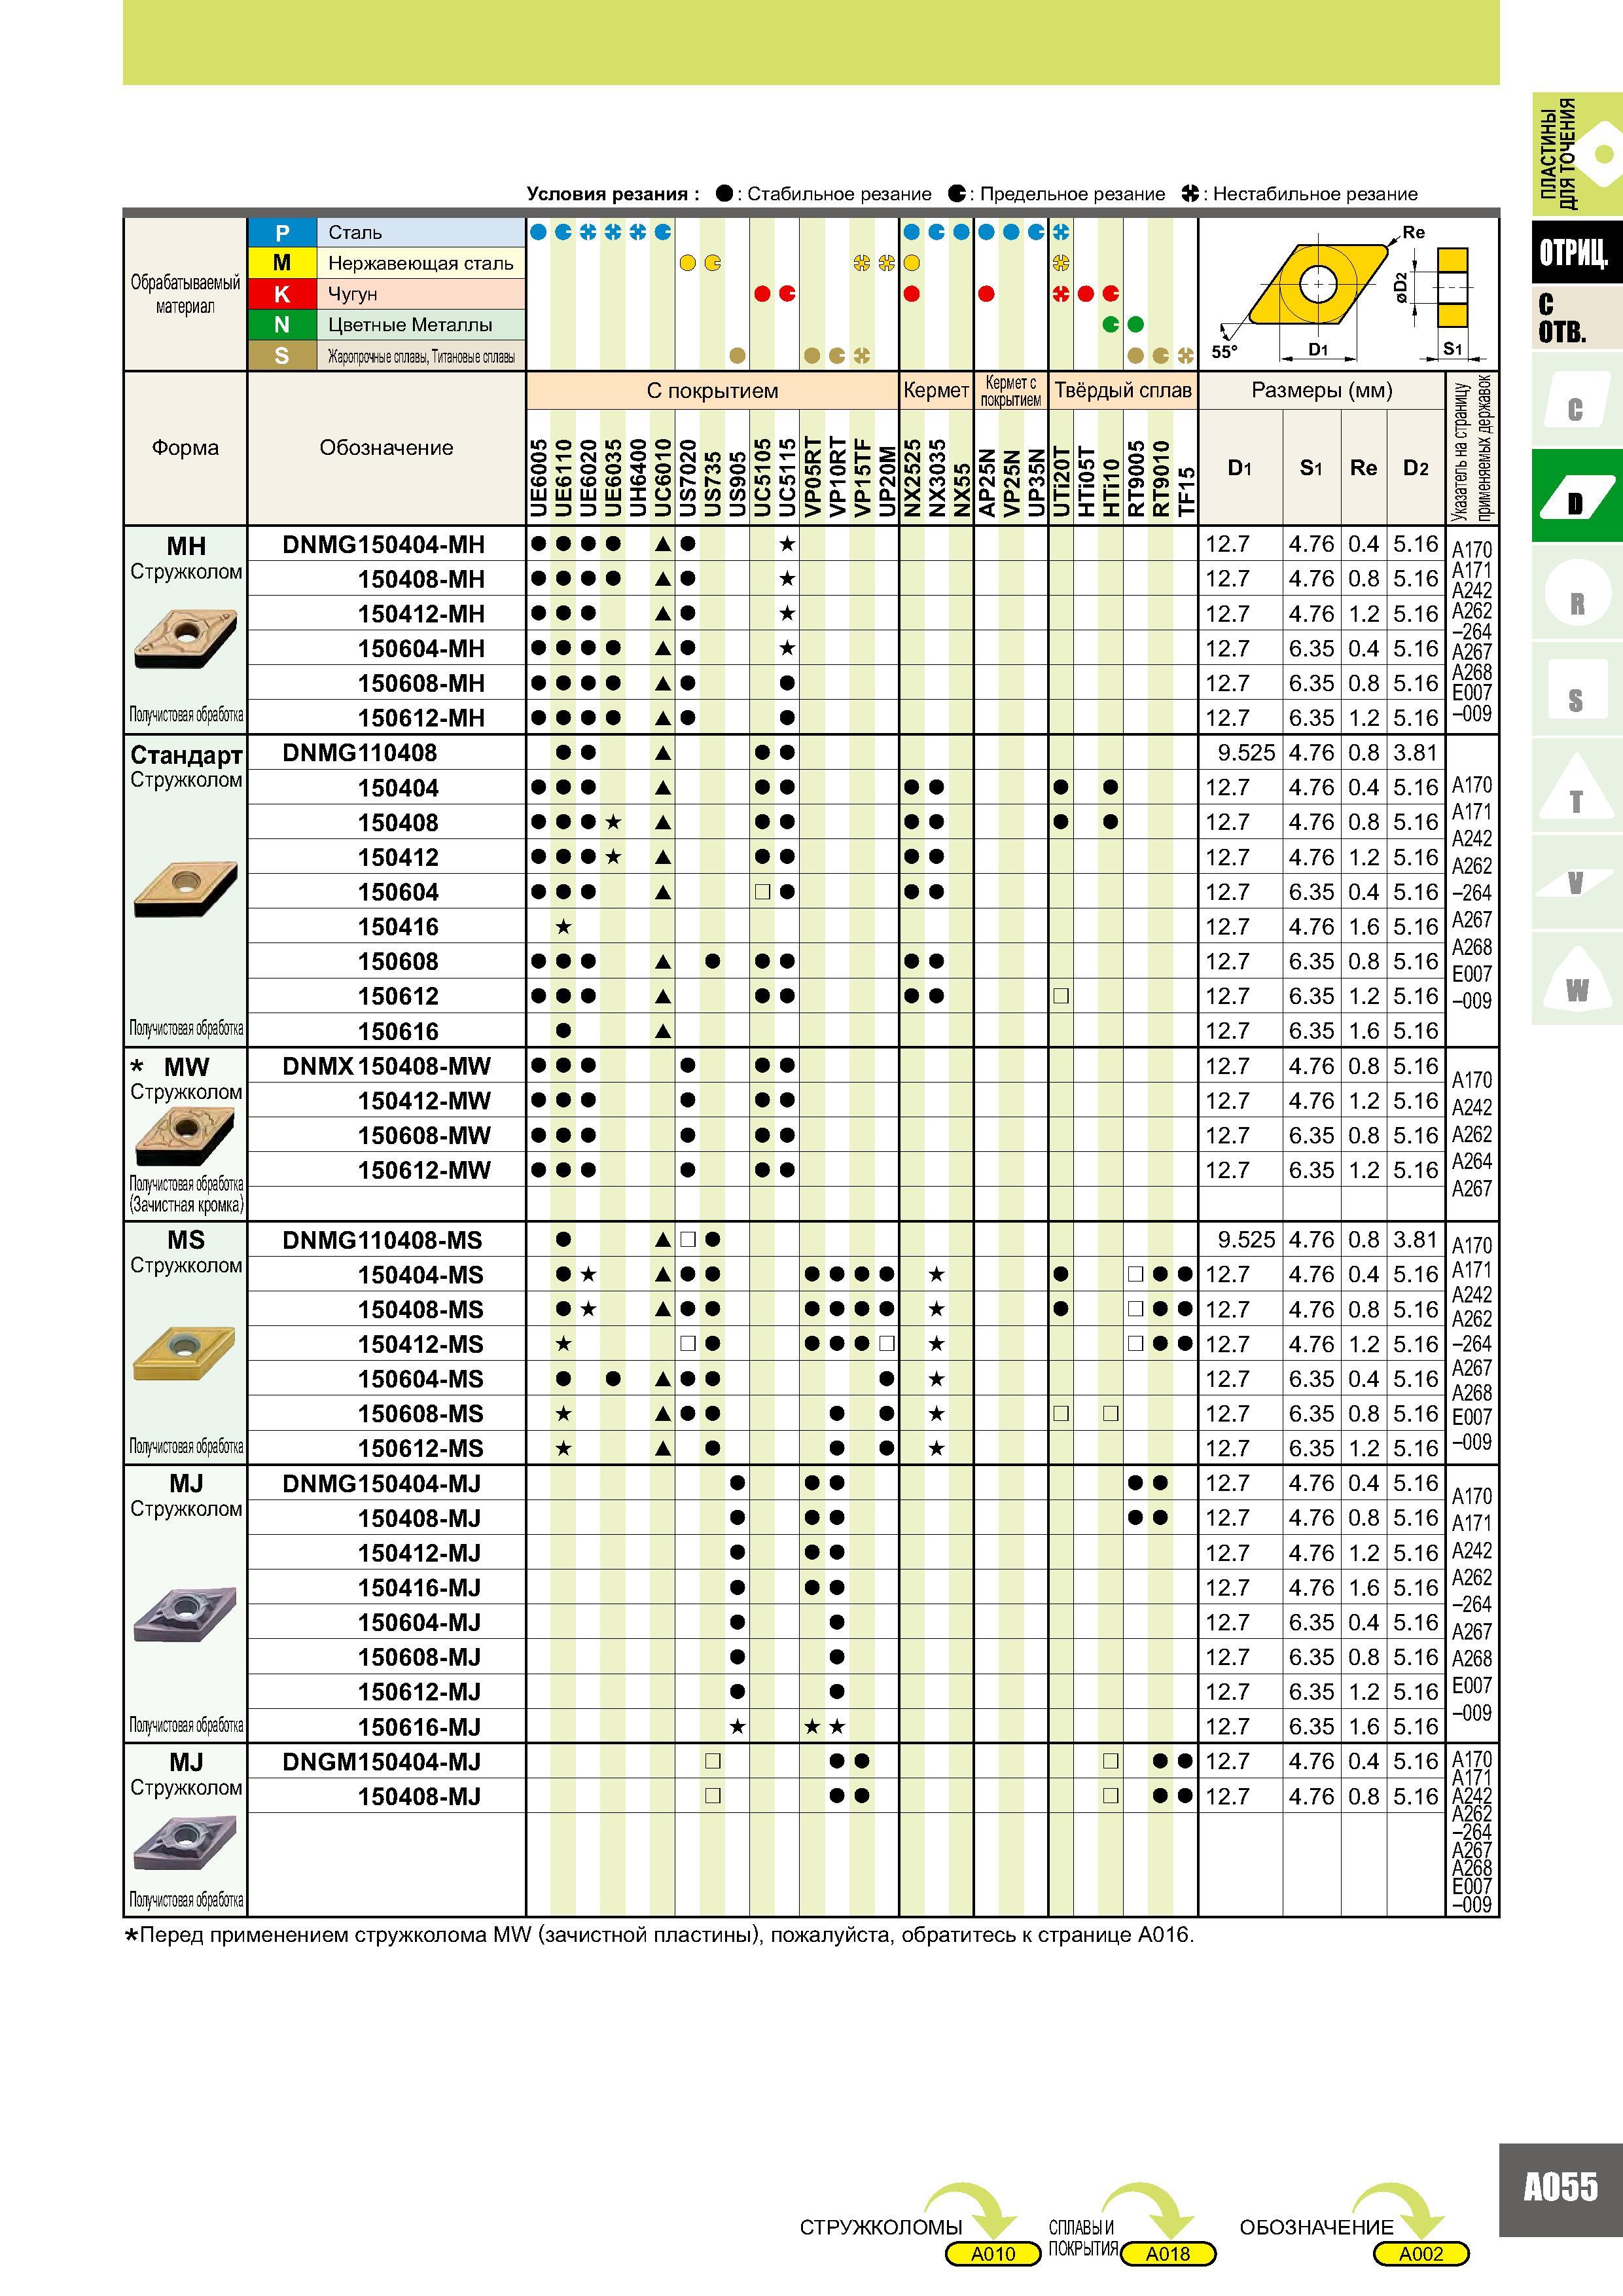Open the W insert shape tab
Viewport: 1623px width, 2296px height.
point(1576,977)
